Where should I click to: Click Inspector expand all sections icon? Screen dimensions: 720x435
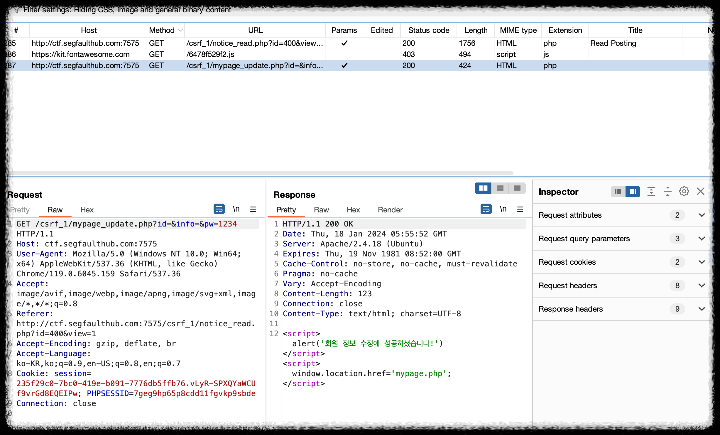point(651,192)
